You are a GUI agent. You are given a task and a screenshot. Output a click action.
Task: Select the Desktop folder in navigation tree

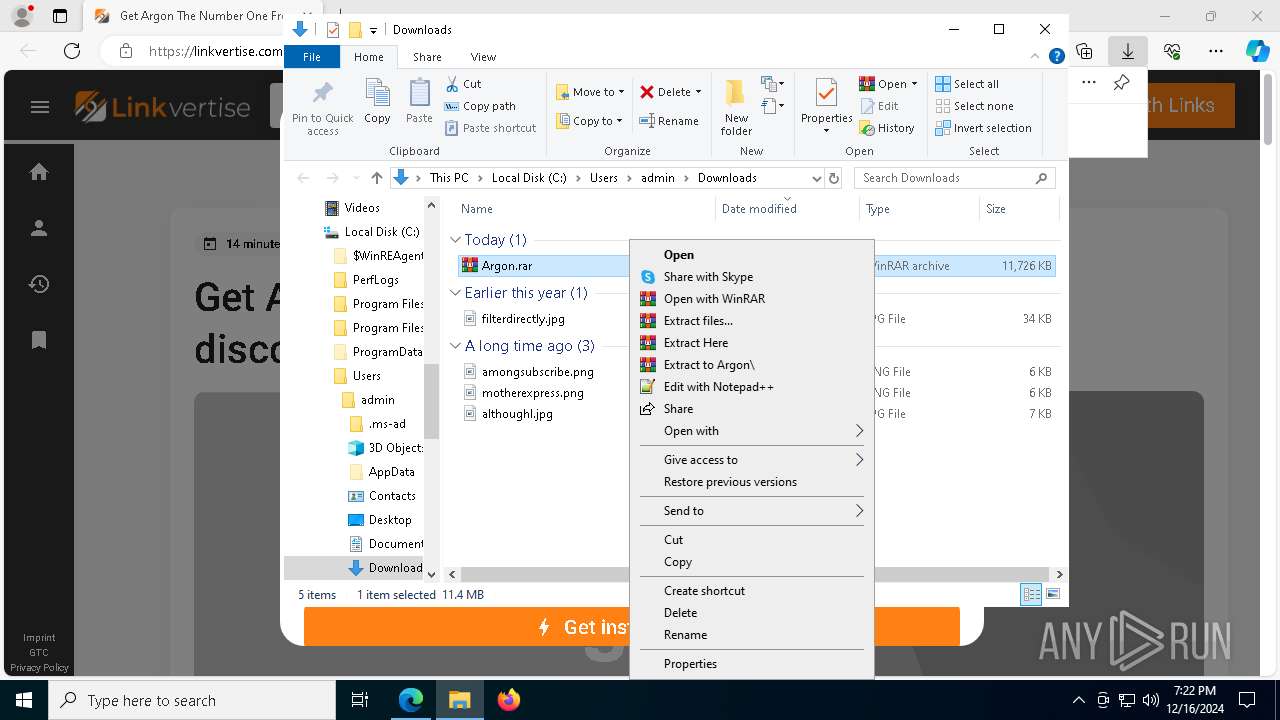pos(390,520)
